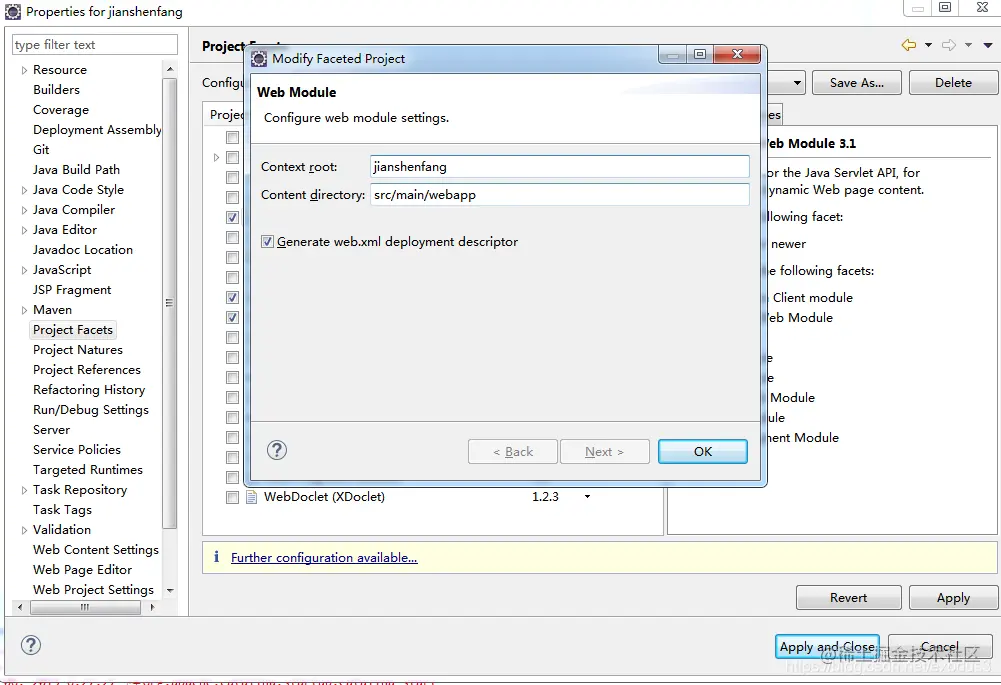Select Builders in the properties tree
This screenshot has width=1001, height=685.
56,89
